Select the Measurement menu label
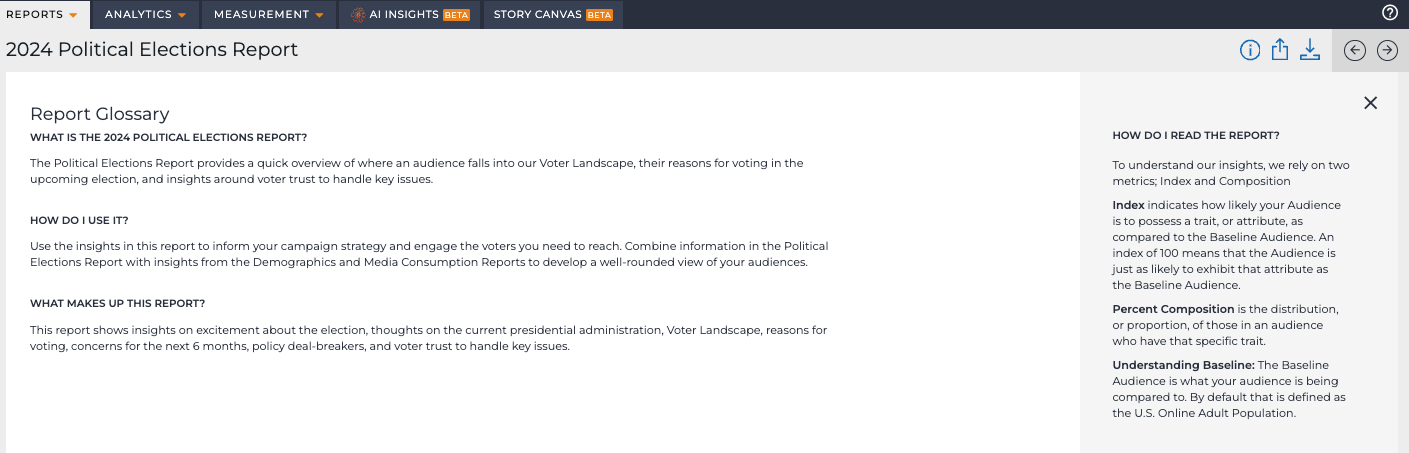This screenshot has height=453, width=1409. (261, 15)
